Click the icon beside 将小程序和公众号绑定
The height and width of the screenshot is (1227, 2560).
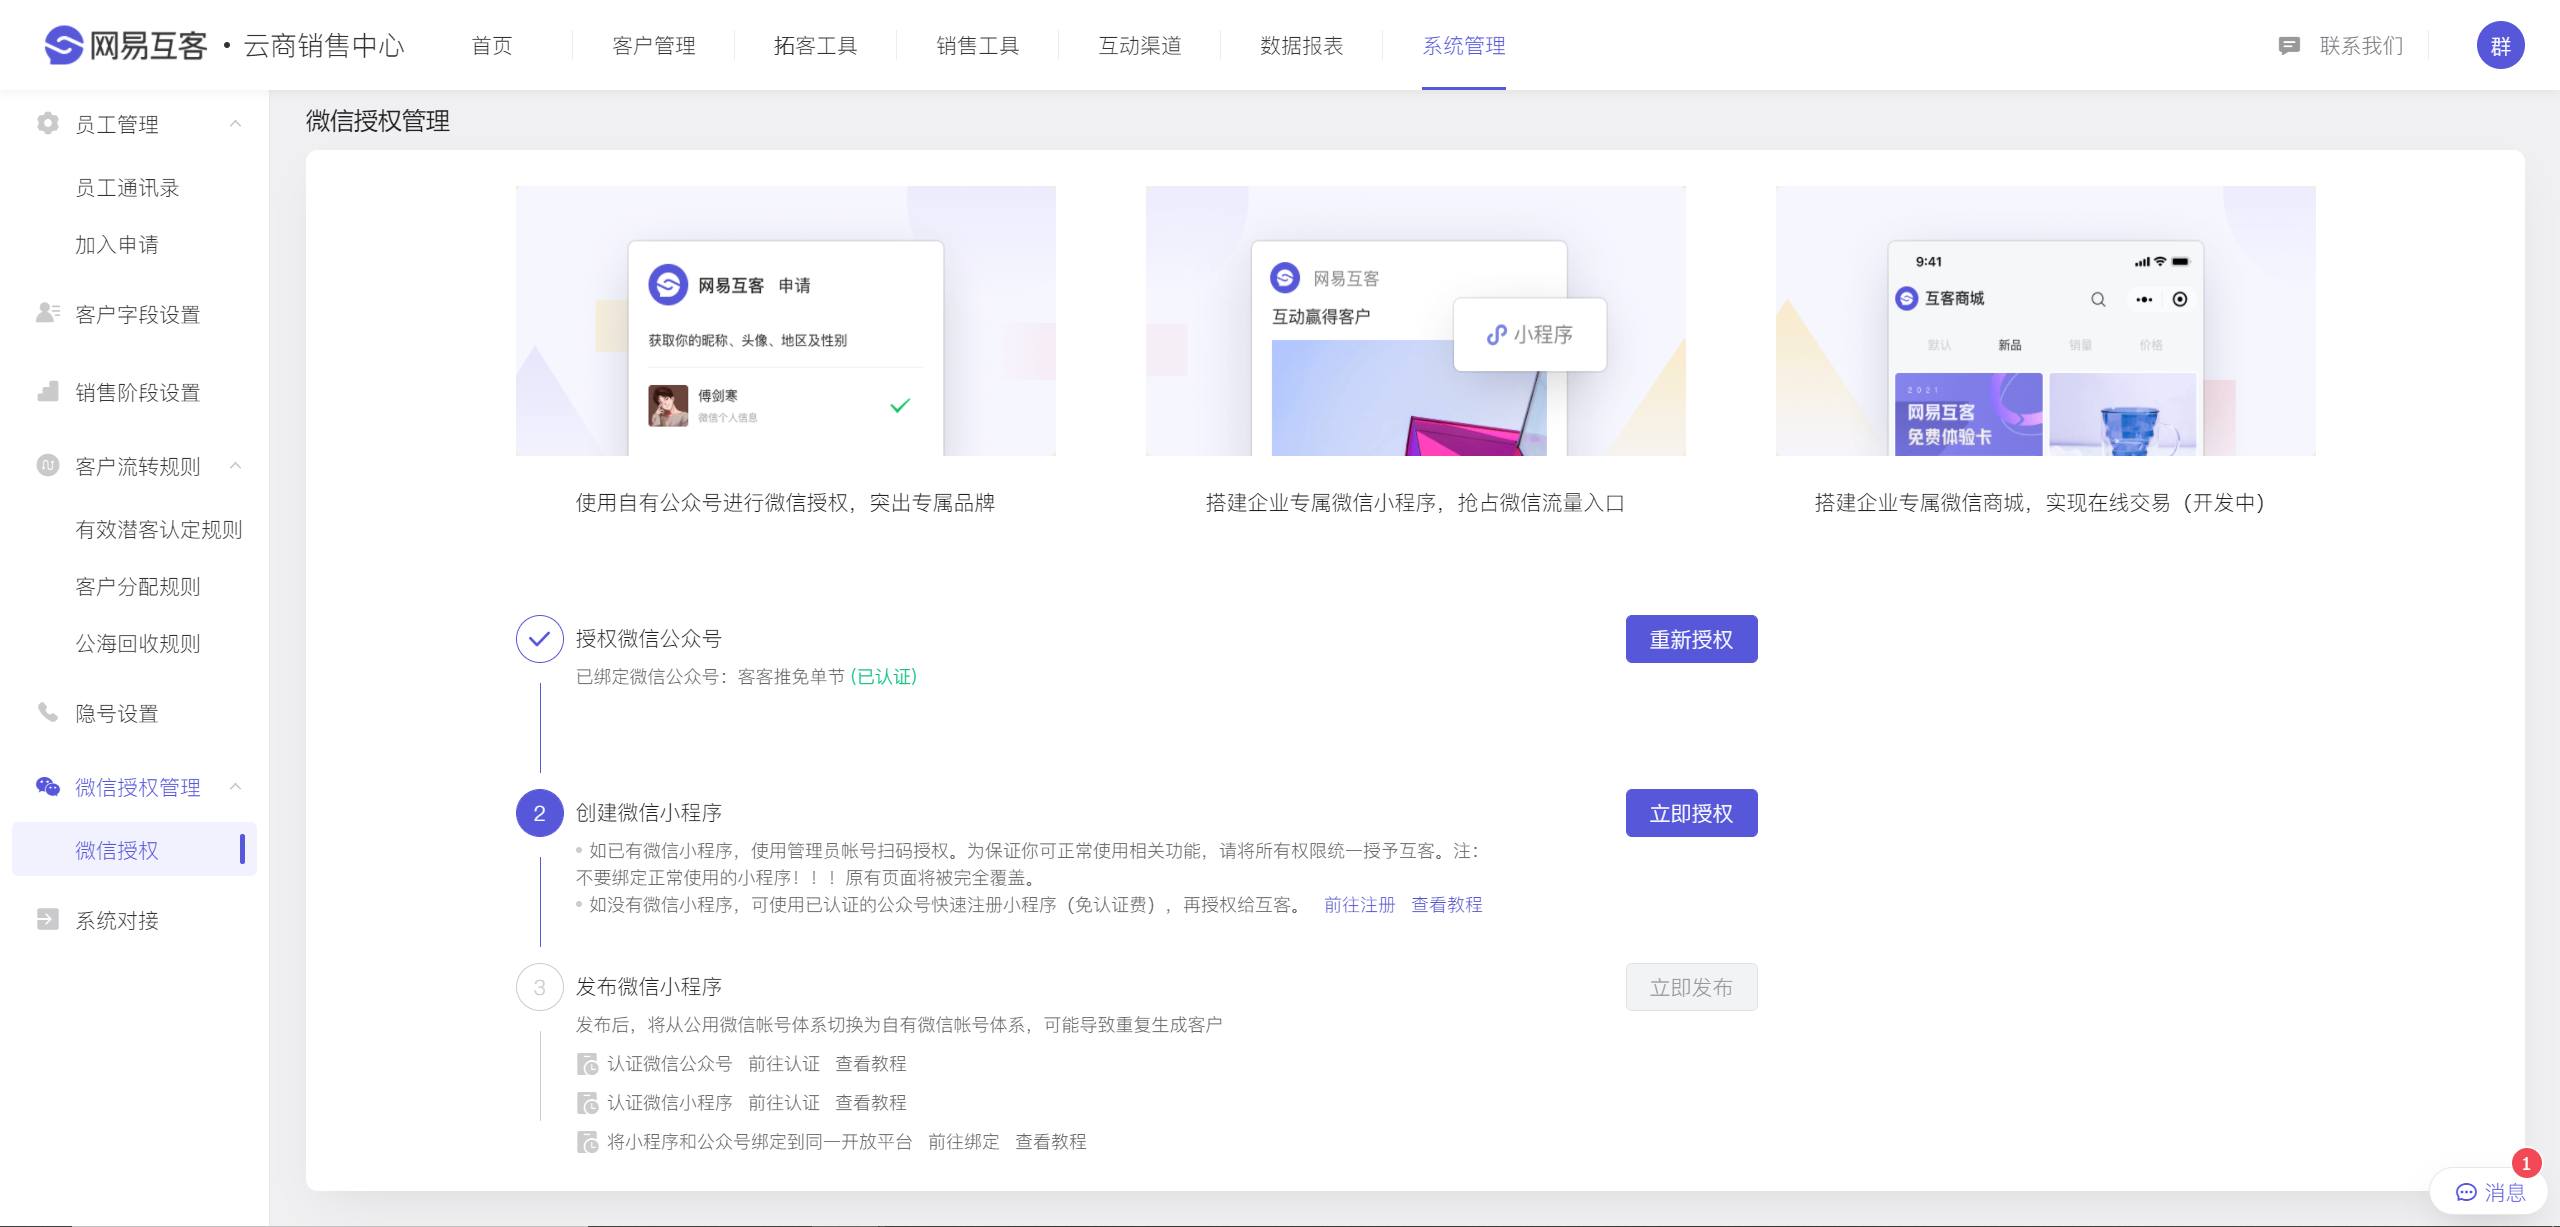(588, 1142)
